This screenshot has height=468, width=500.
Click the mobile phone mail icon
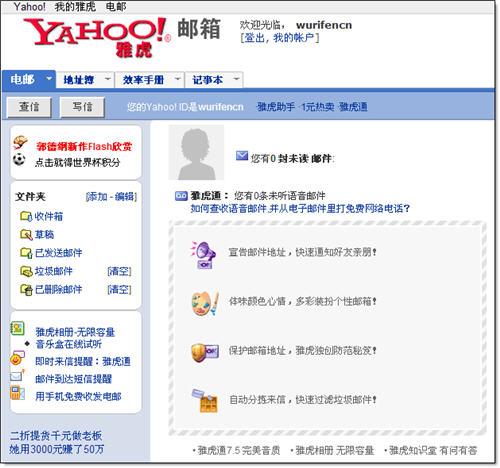point(17,393)
